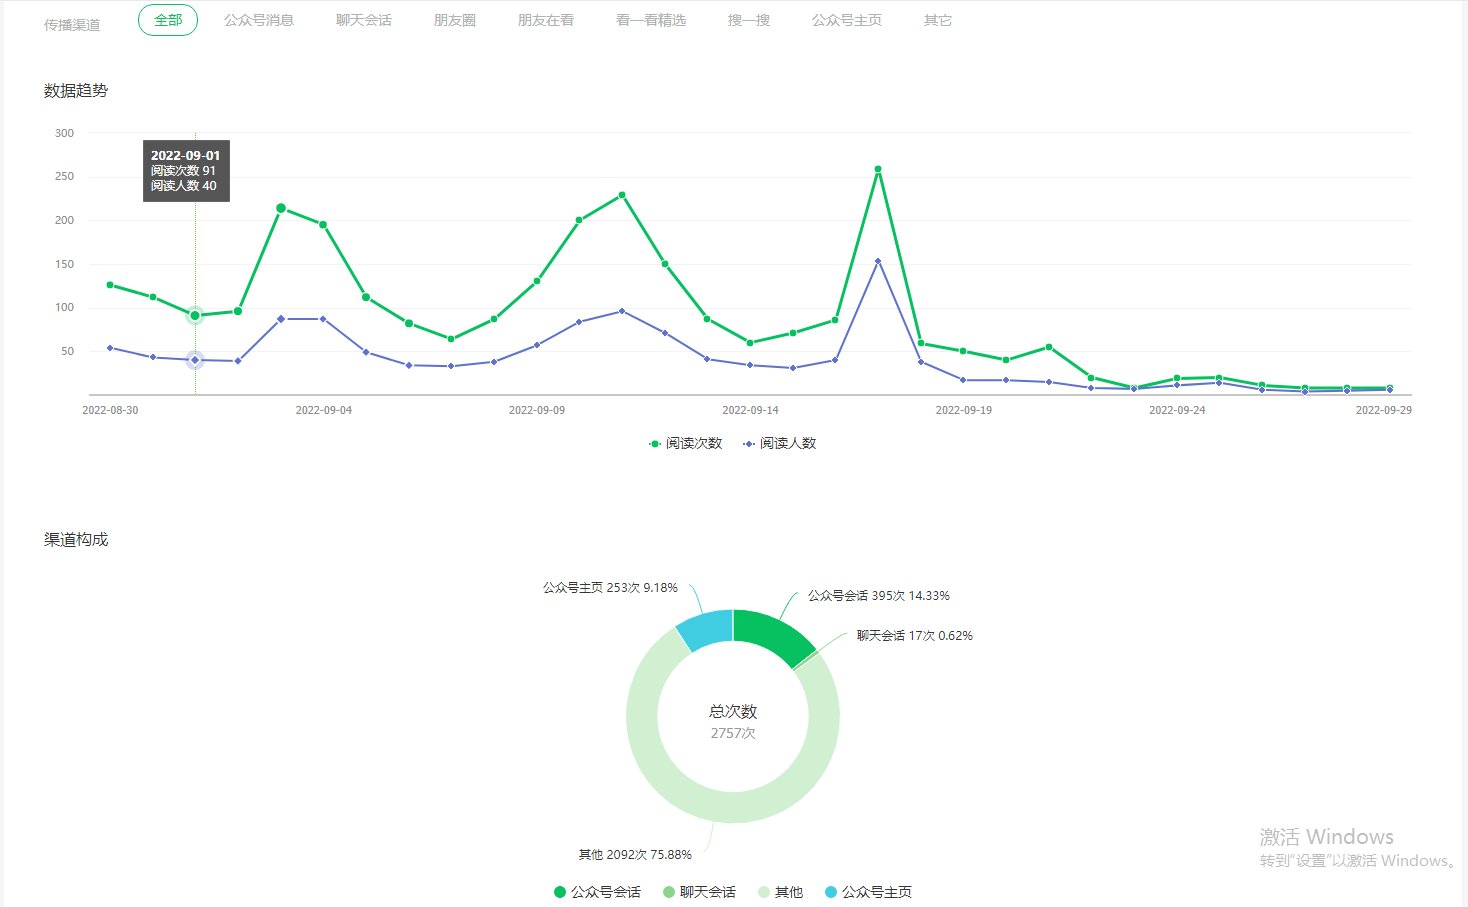This screenshot has width=1468, height=907.
Task: Select the 搜一搜 tab
Action: 749,20
